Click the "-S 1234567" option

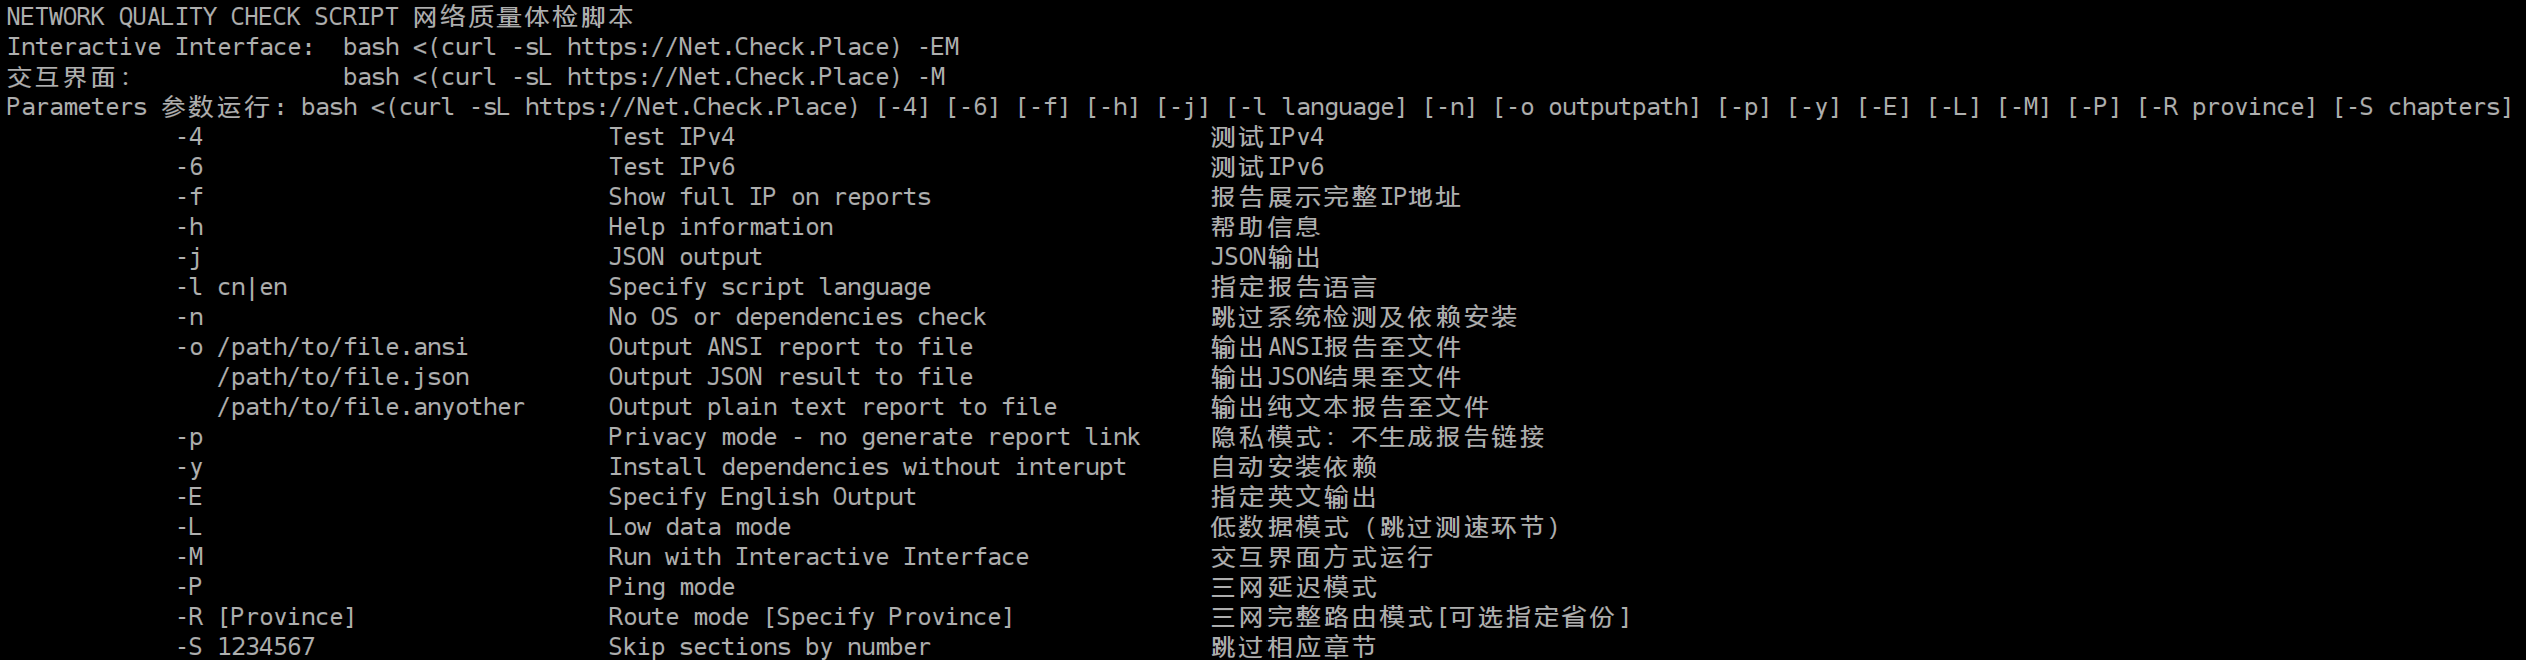[246, 647]
